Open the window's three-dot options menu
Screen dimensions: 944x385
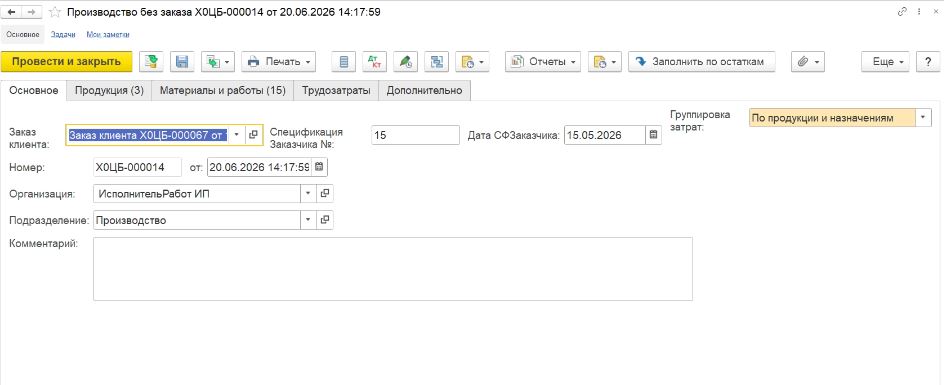[x=918, y=12]
